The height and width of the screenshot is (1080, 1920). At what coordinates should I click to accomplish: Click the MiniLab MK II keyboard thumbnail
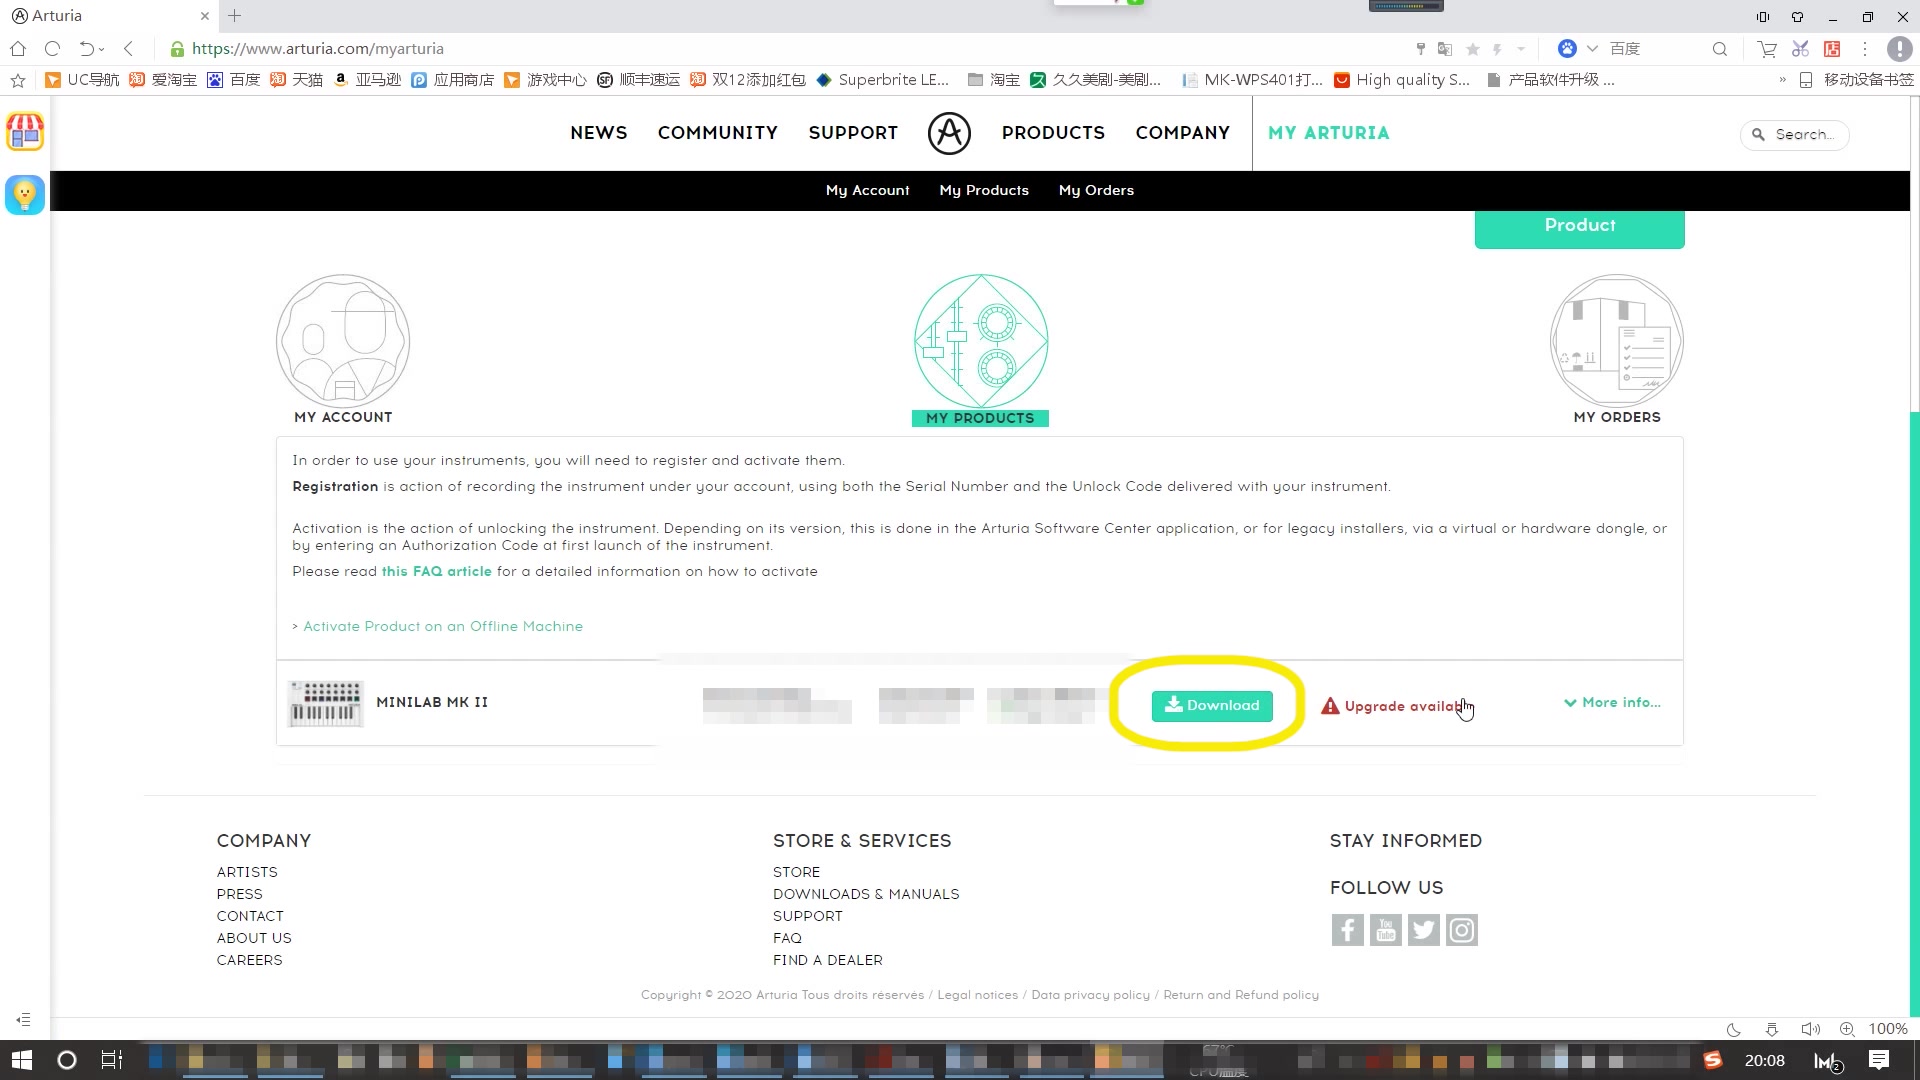325,703
